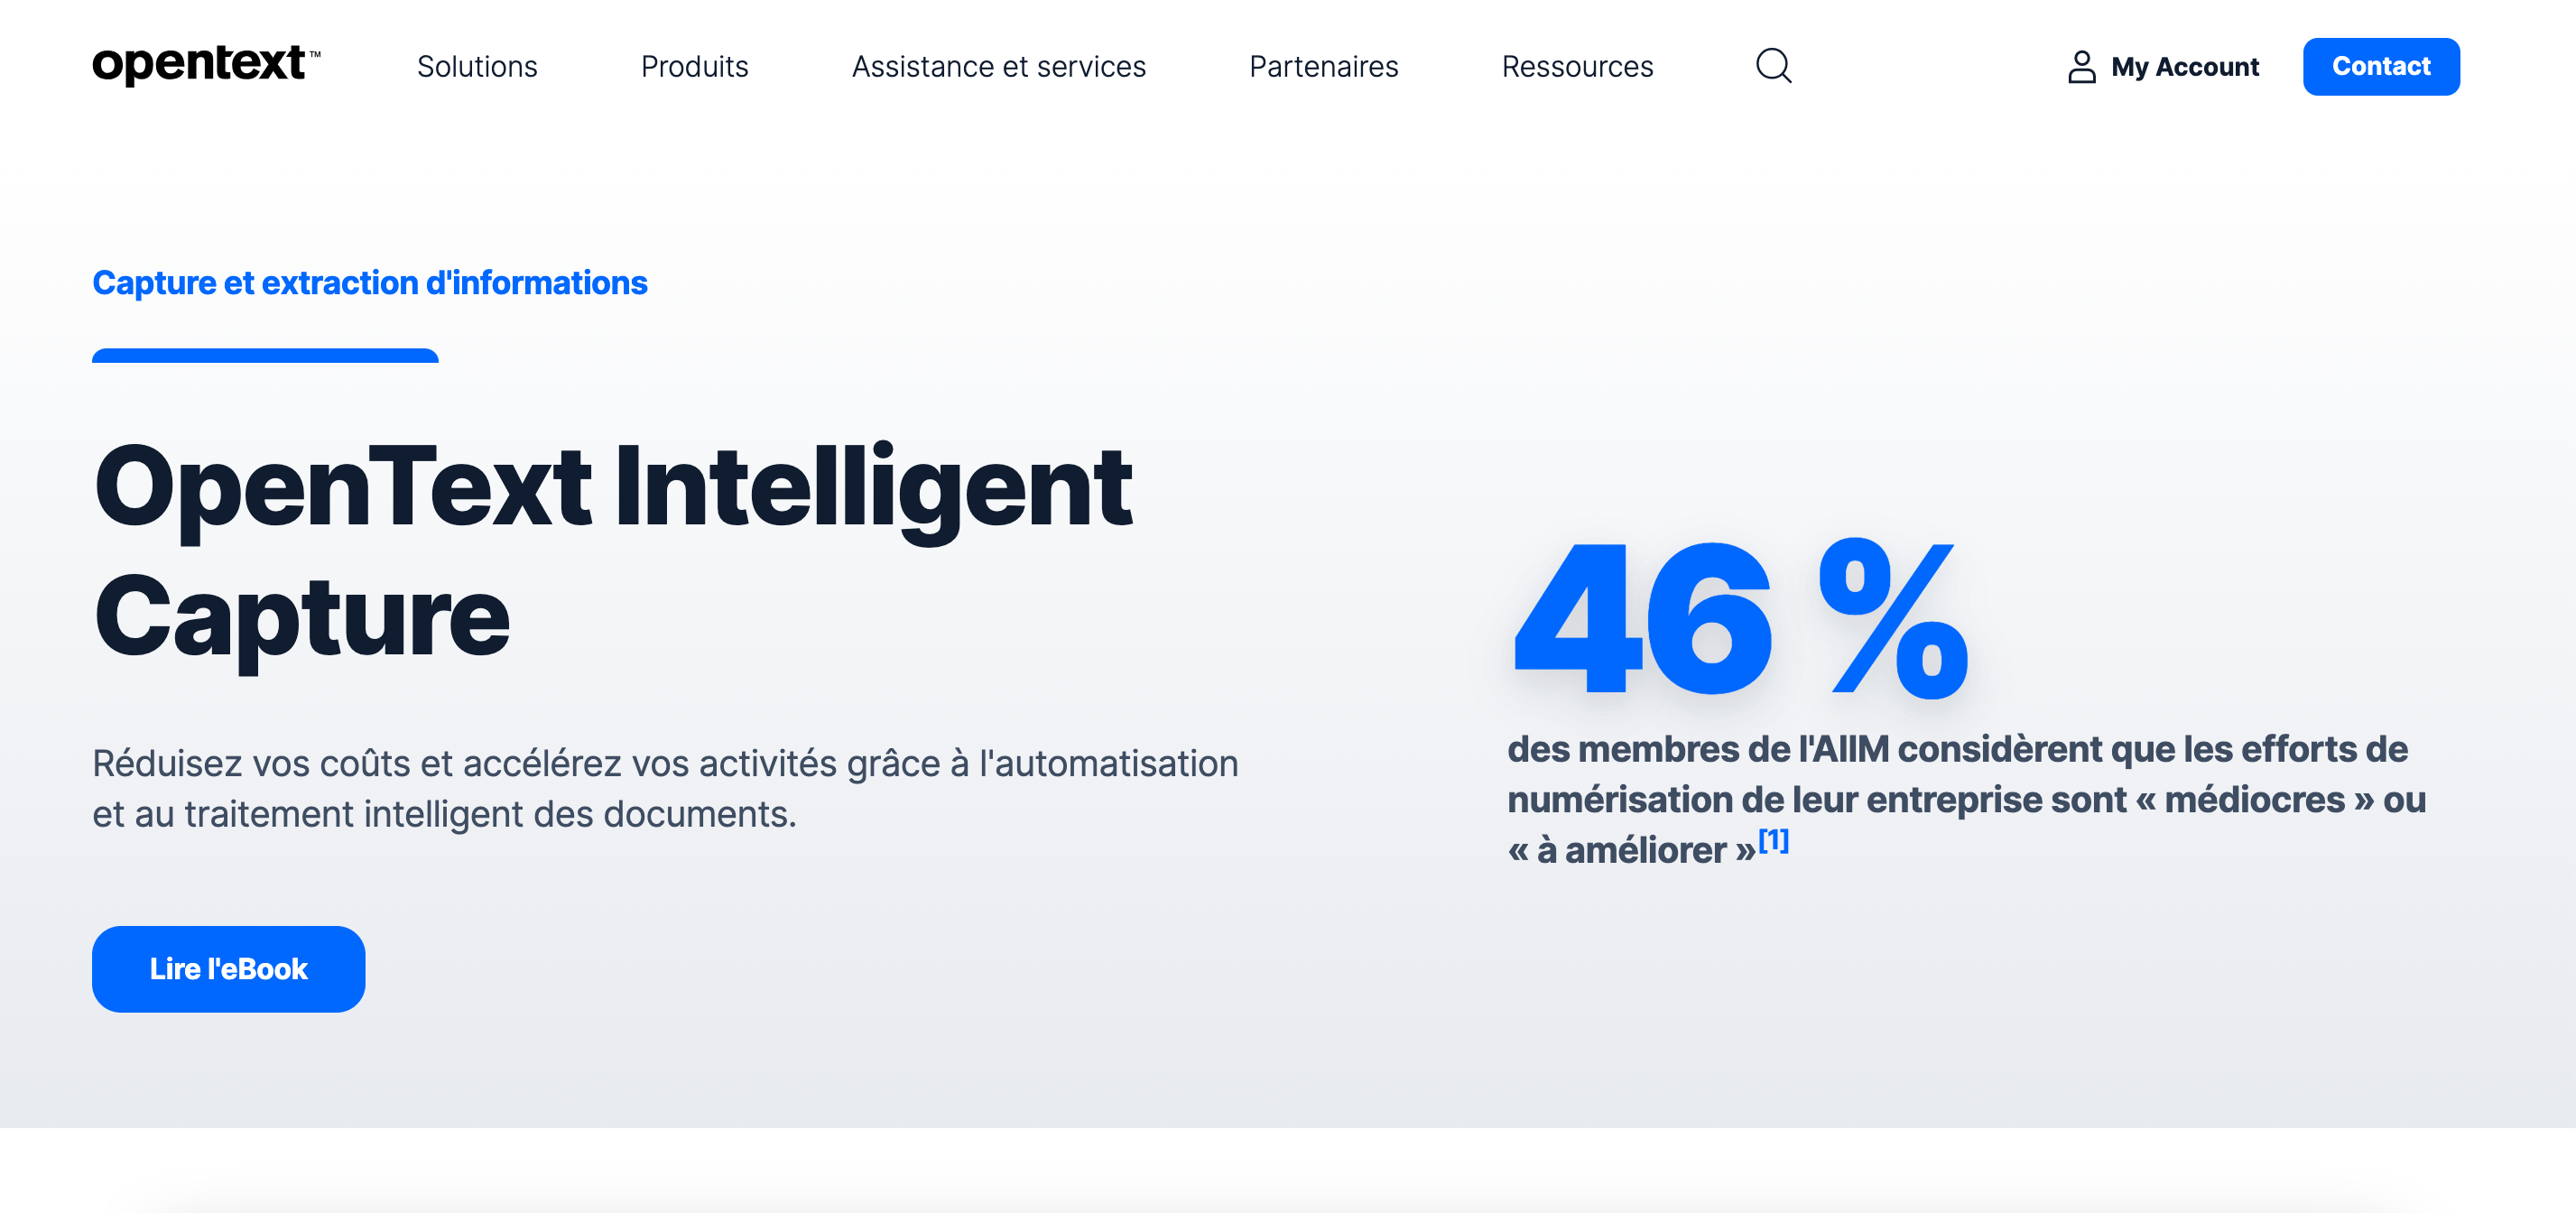
Task: Open the Produits menu
Action: [x=694, y=67]
